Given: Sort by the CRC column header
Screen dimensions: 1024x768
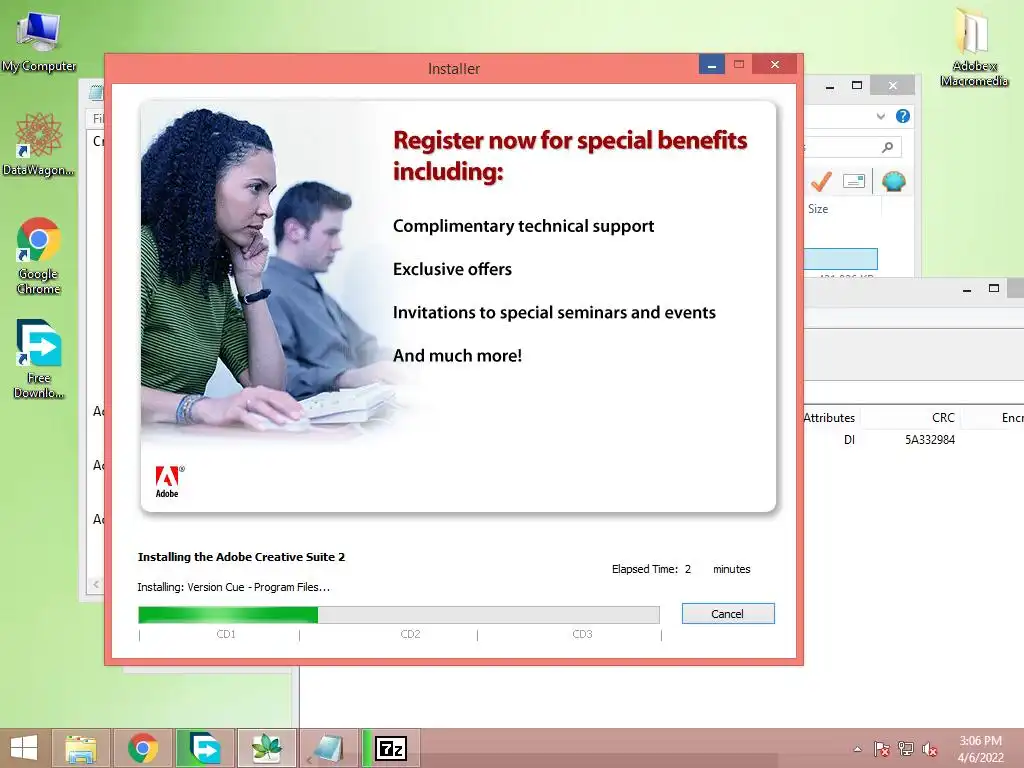Looking at the screenshot, I should pyautogui.click(x=943, y=418).
